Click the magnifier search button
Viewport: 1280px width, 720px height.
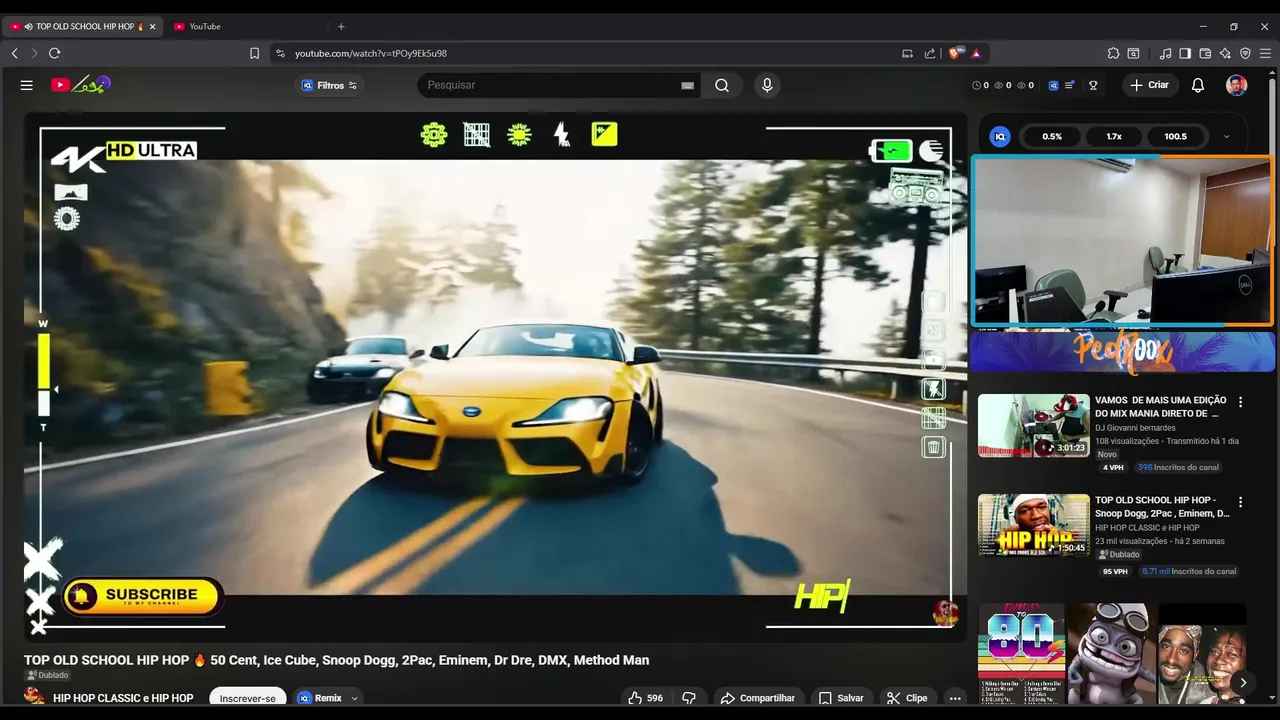[722, 85]
